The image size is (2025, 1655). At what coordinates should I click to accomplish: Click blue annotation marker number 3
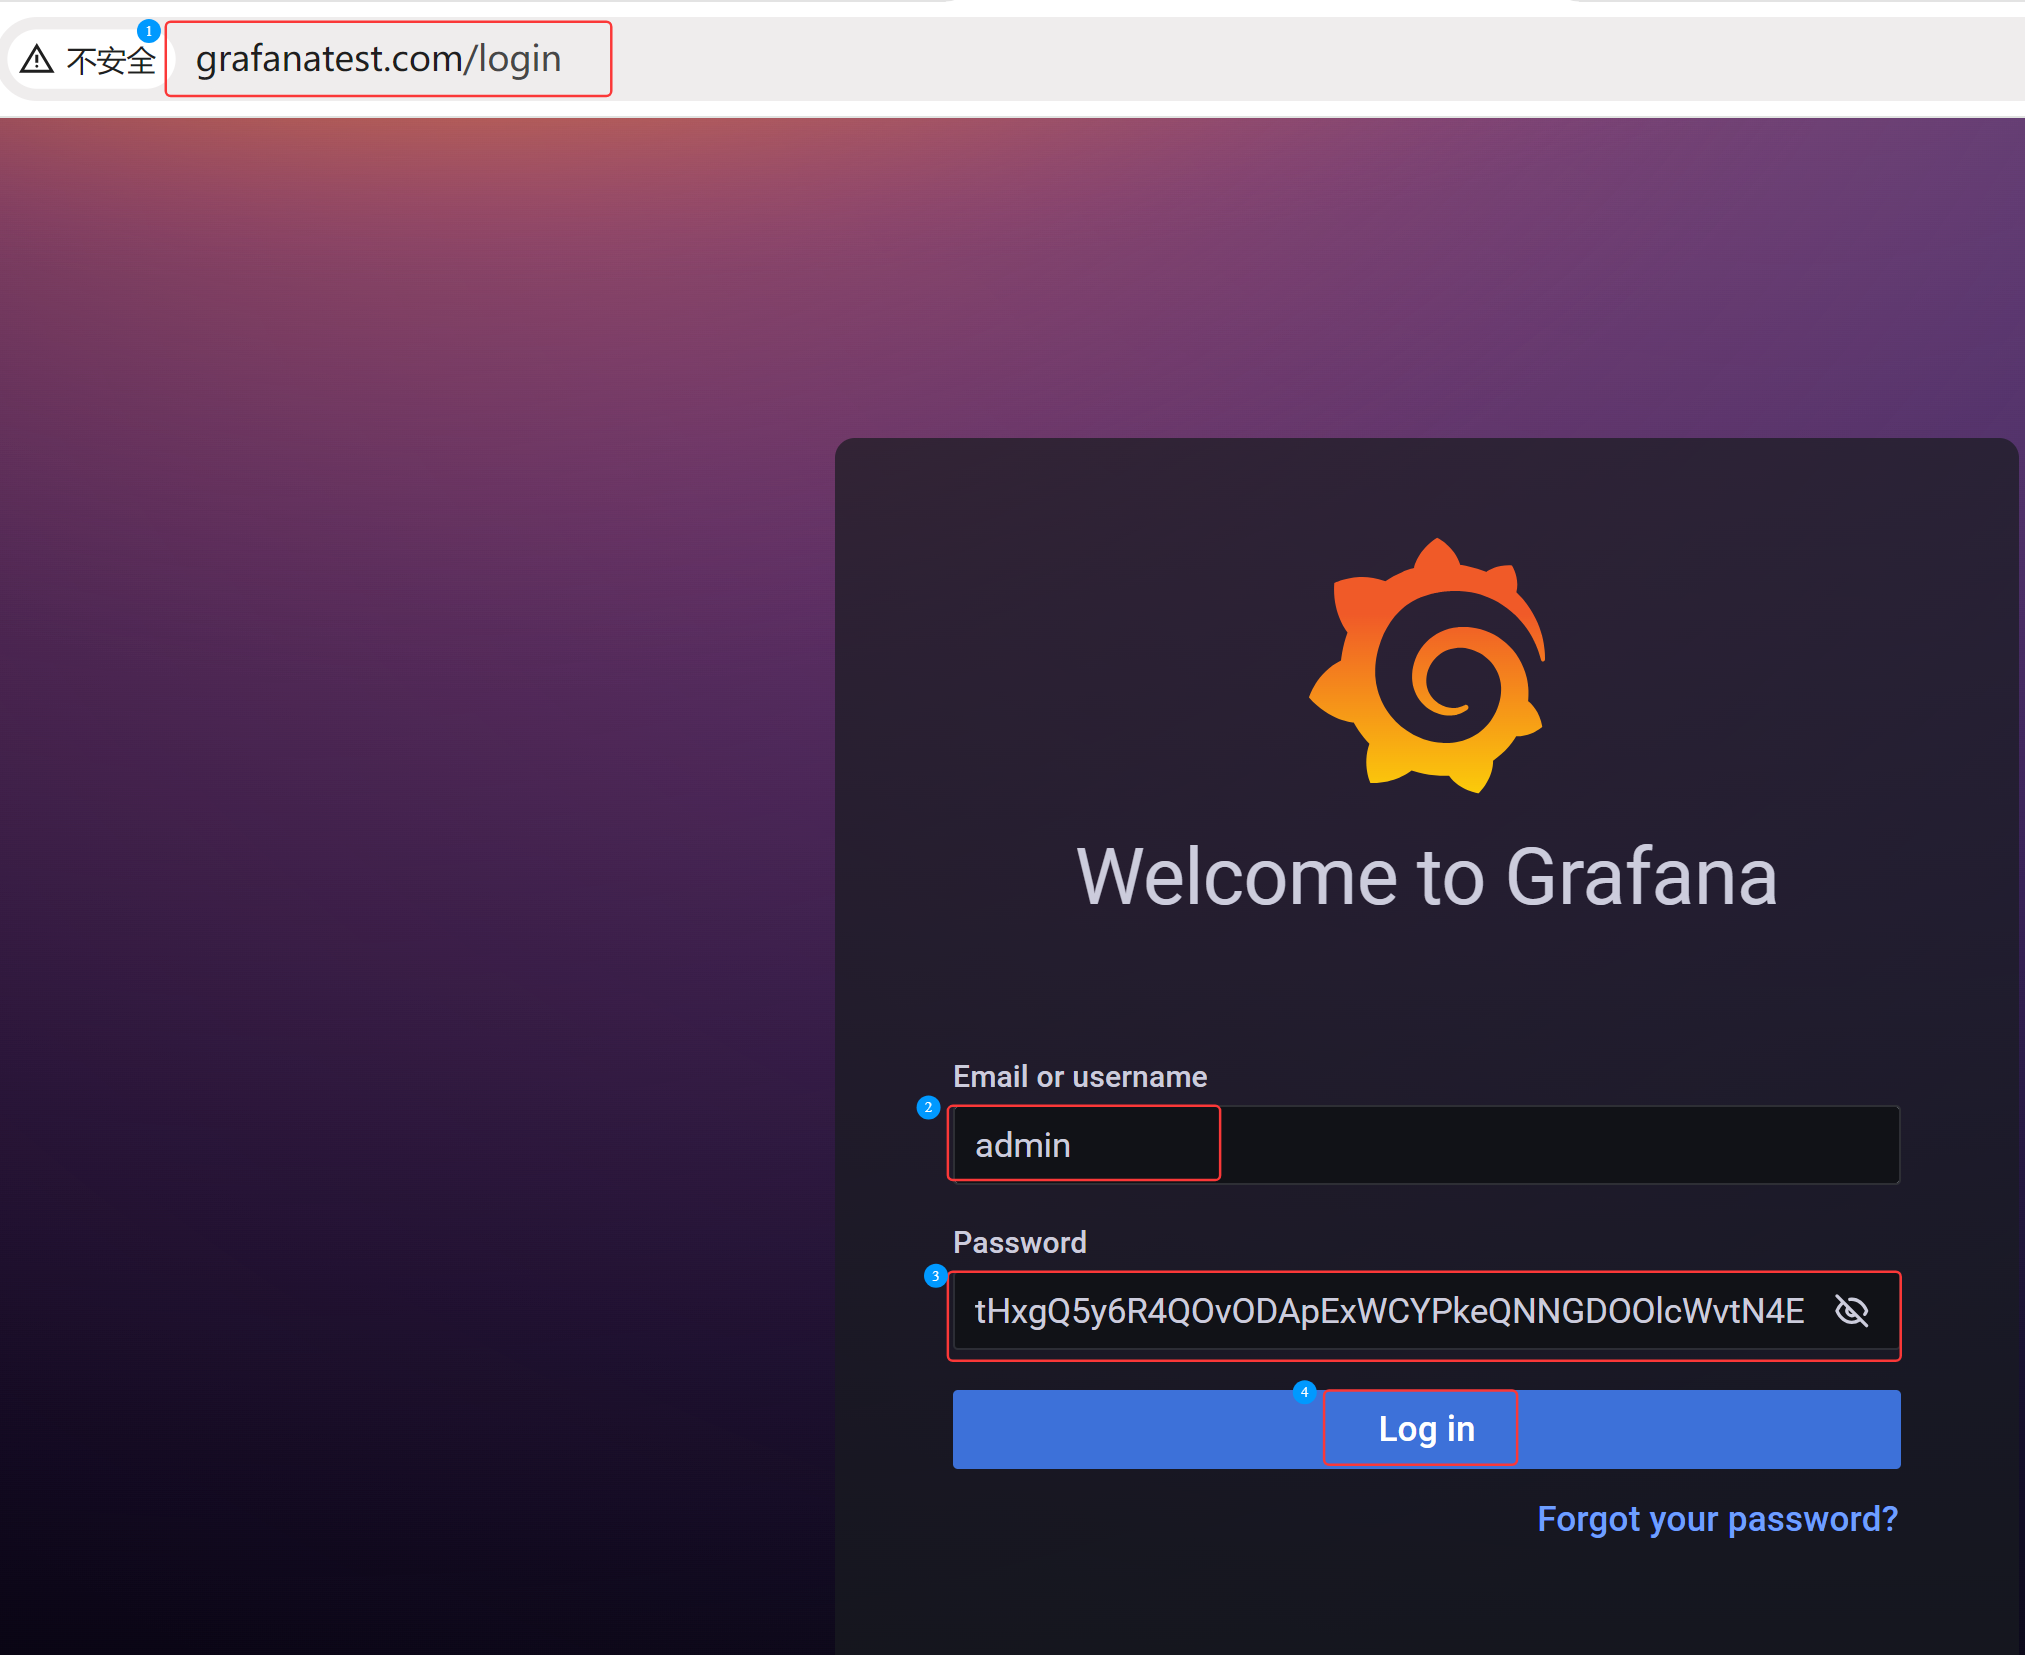coord(935,1276)
